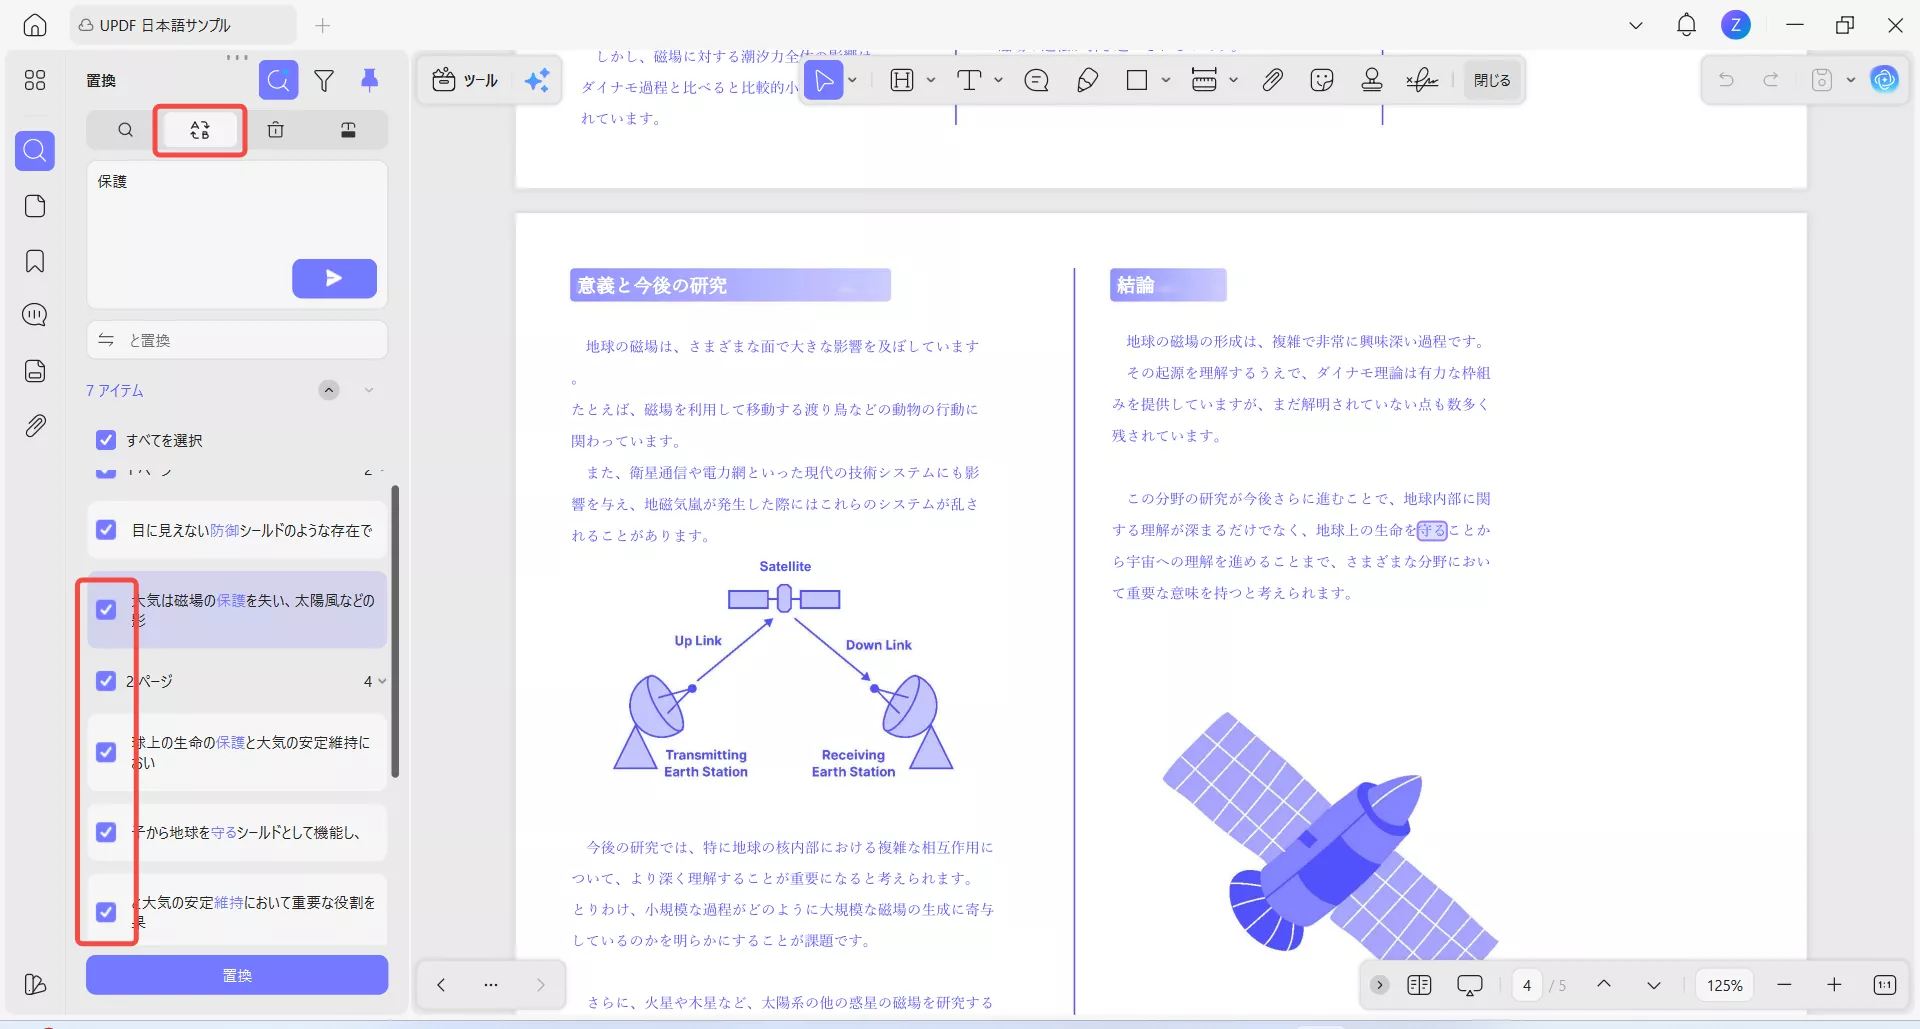
Task: Open the sticker tool in the toolbar
Action: (x=1321, y=80)
